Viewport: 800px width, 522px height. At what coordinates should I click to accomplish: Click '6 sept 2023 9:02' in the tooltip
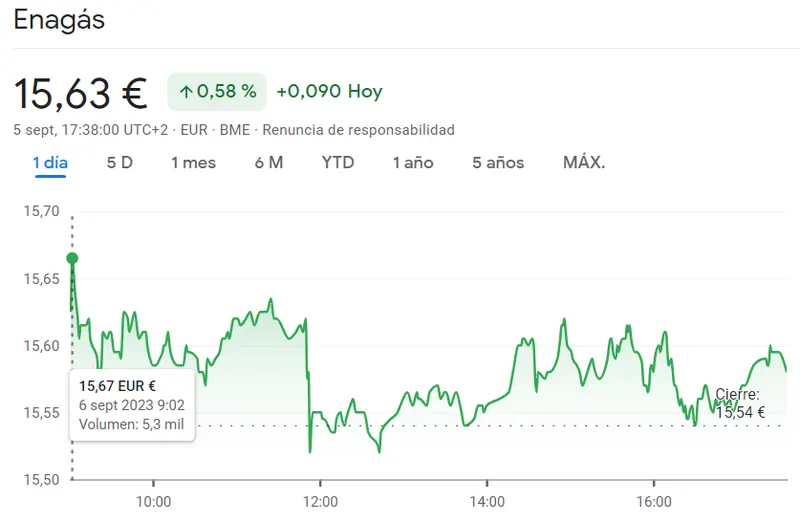pos(132,405)
